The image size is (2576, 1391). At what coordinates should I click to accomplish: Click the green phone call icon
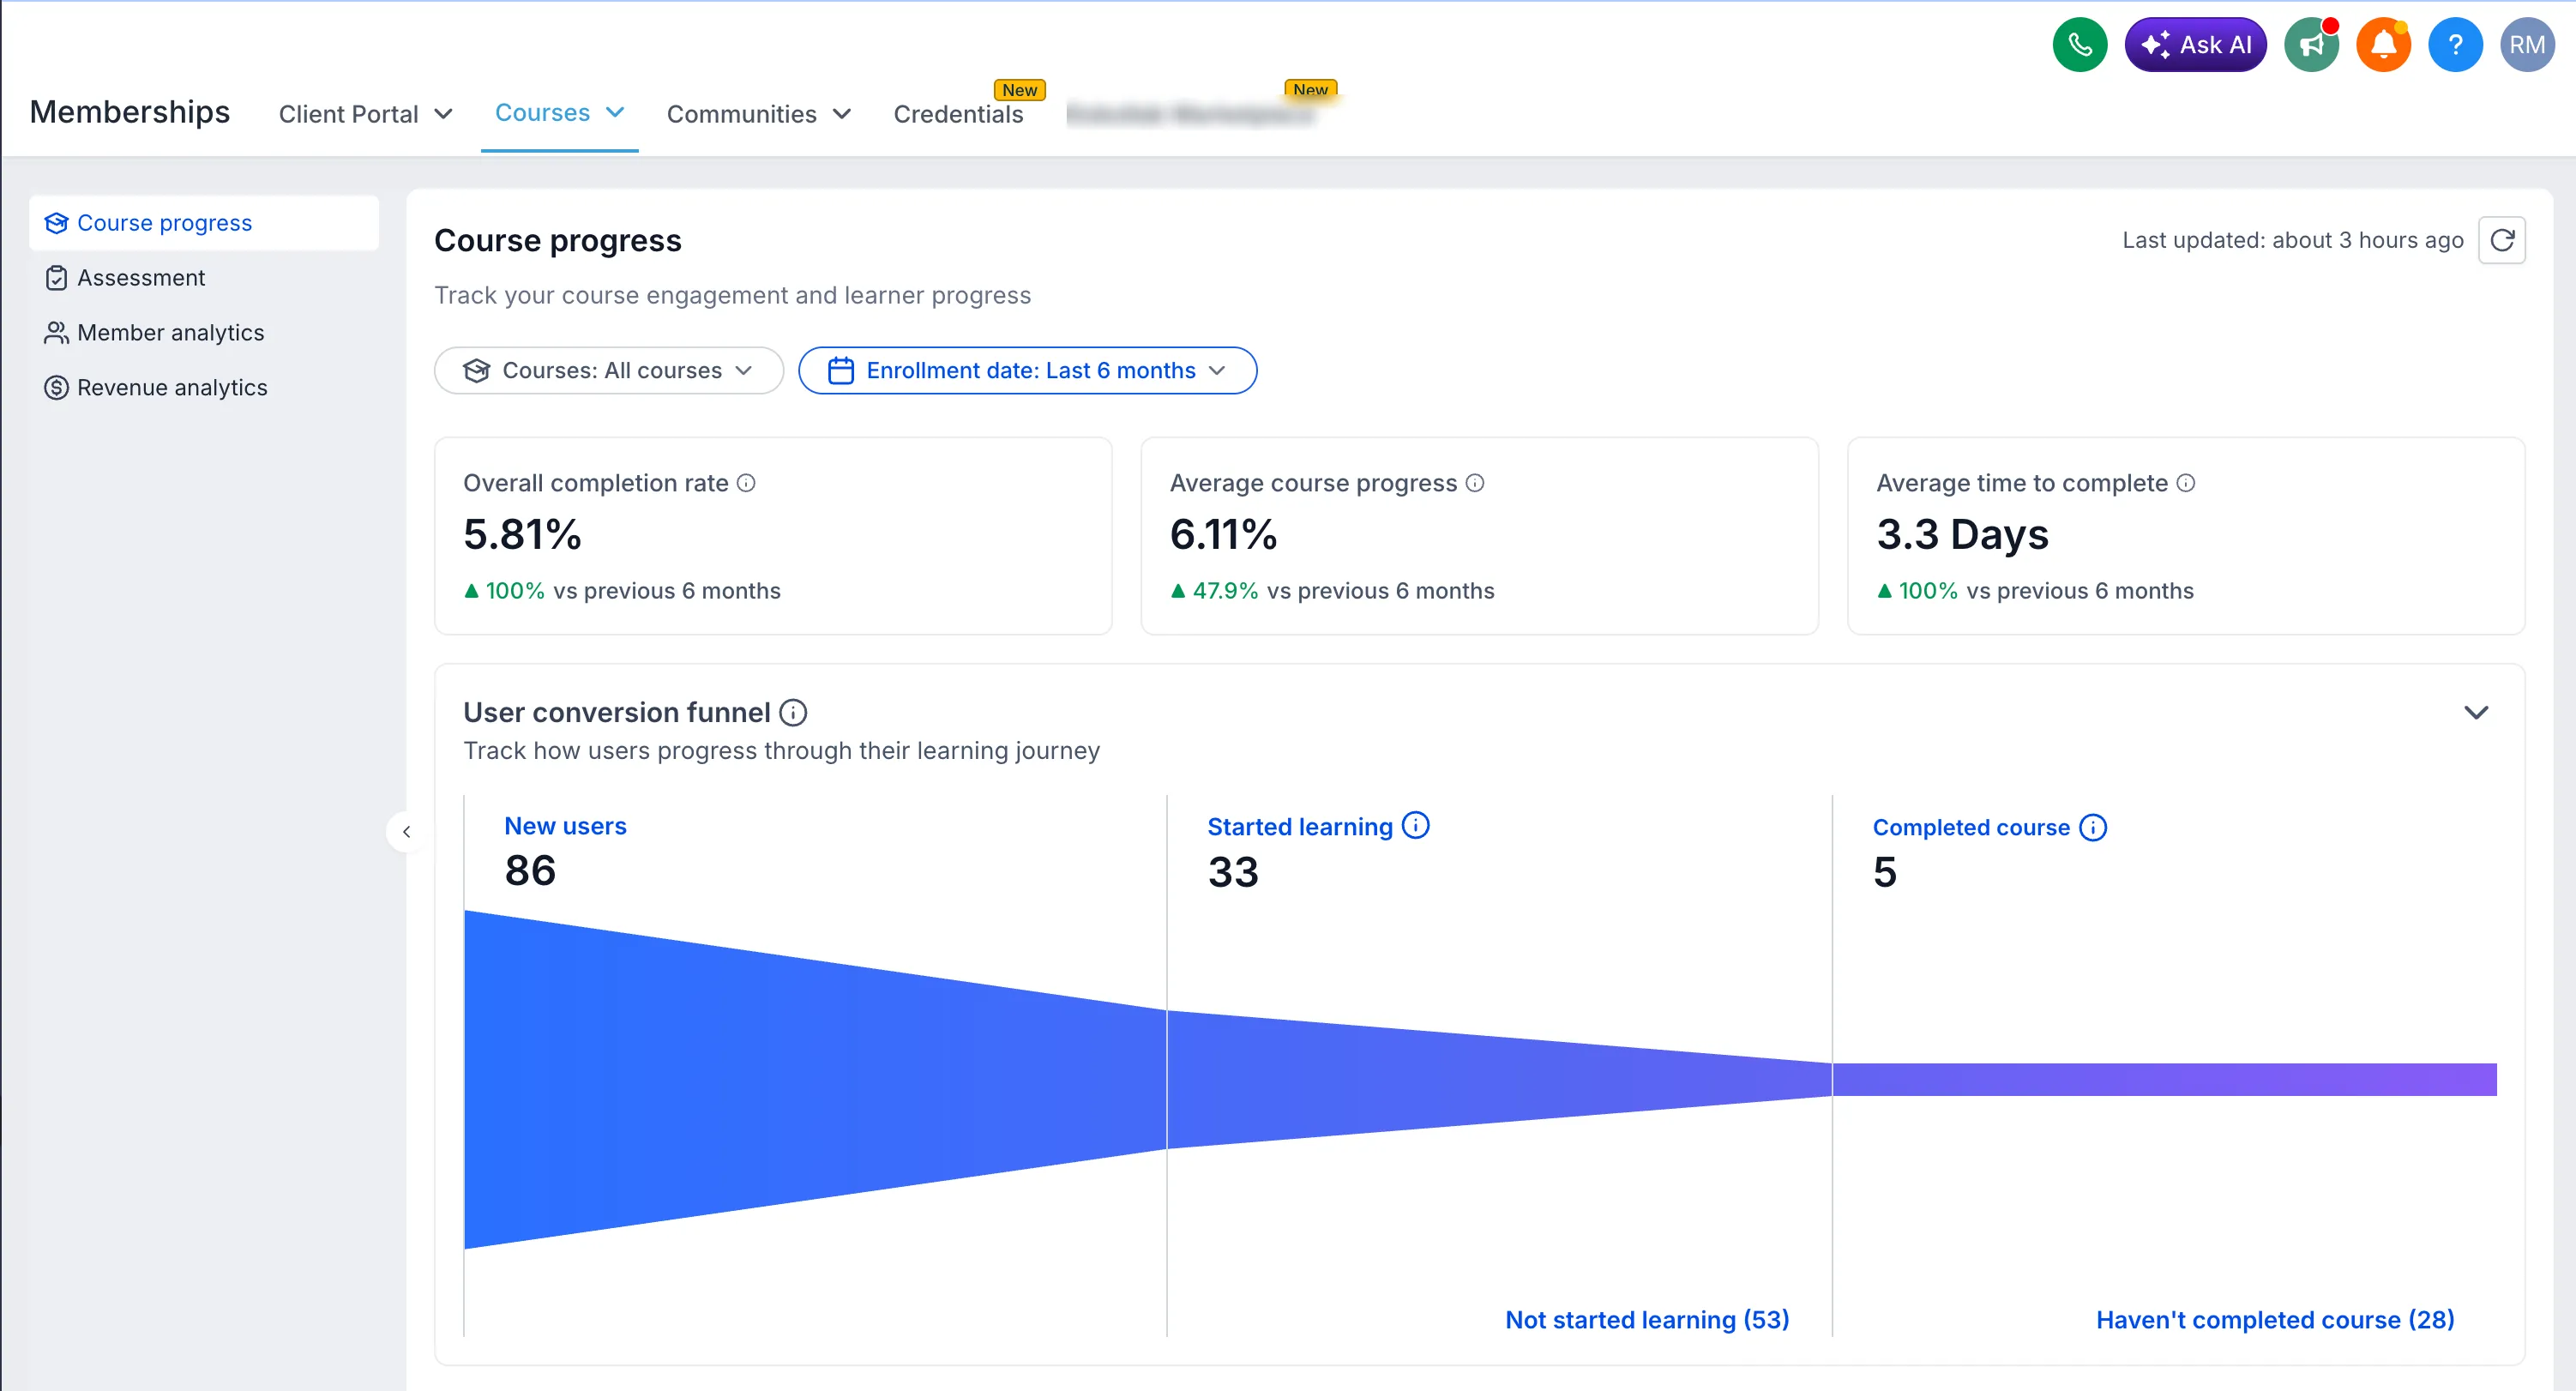point(2079,45)
